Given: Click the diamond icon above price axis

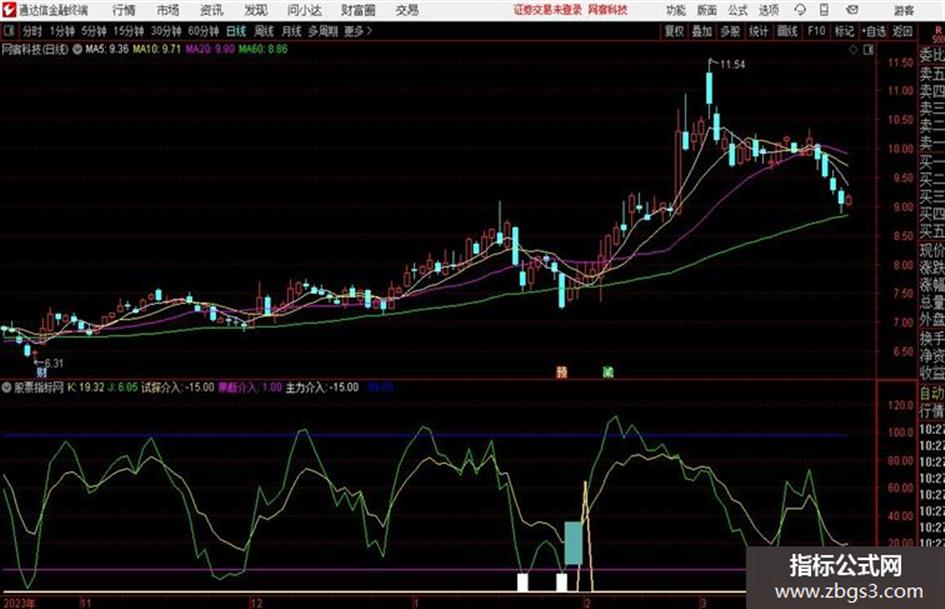Looking at the screenshot, I should point(853,50).
